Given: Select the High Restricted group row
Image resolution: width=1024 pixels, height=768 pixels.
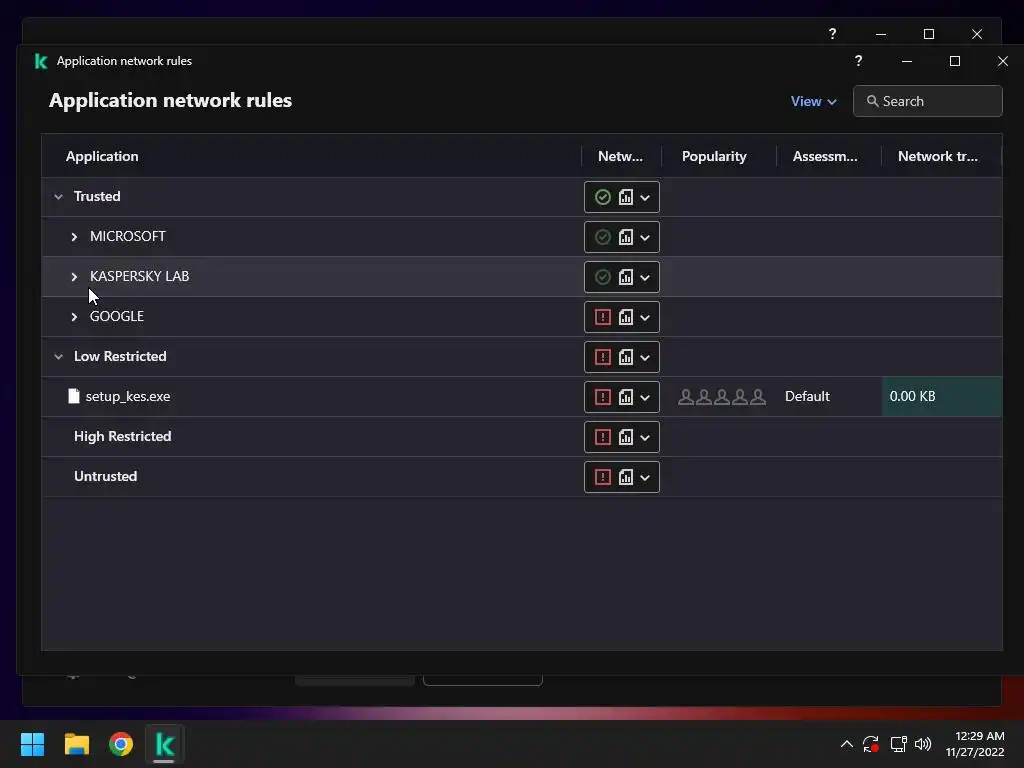Looking at the screenshot, I should point(522,437).
